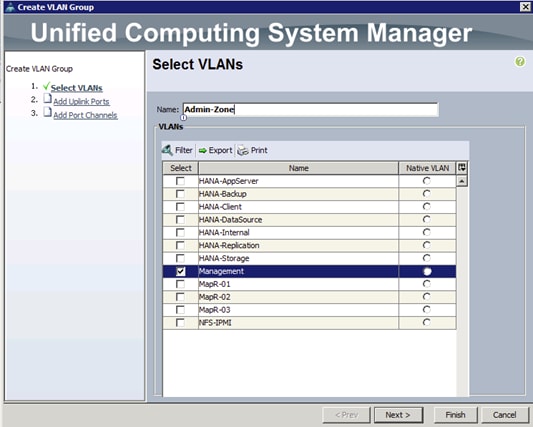The width and height of the screenshot is (533, 427).
Task: Select the HANA-DataSource name cell
Action: click(298, 220)
